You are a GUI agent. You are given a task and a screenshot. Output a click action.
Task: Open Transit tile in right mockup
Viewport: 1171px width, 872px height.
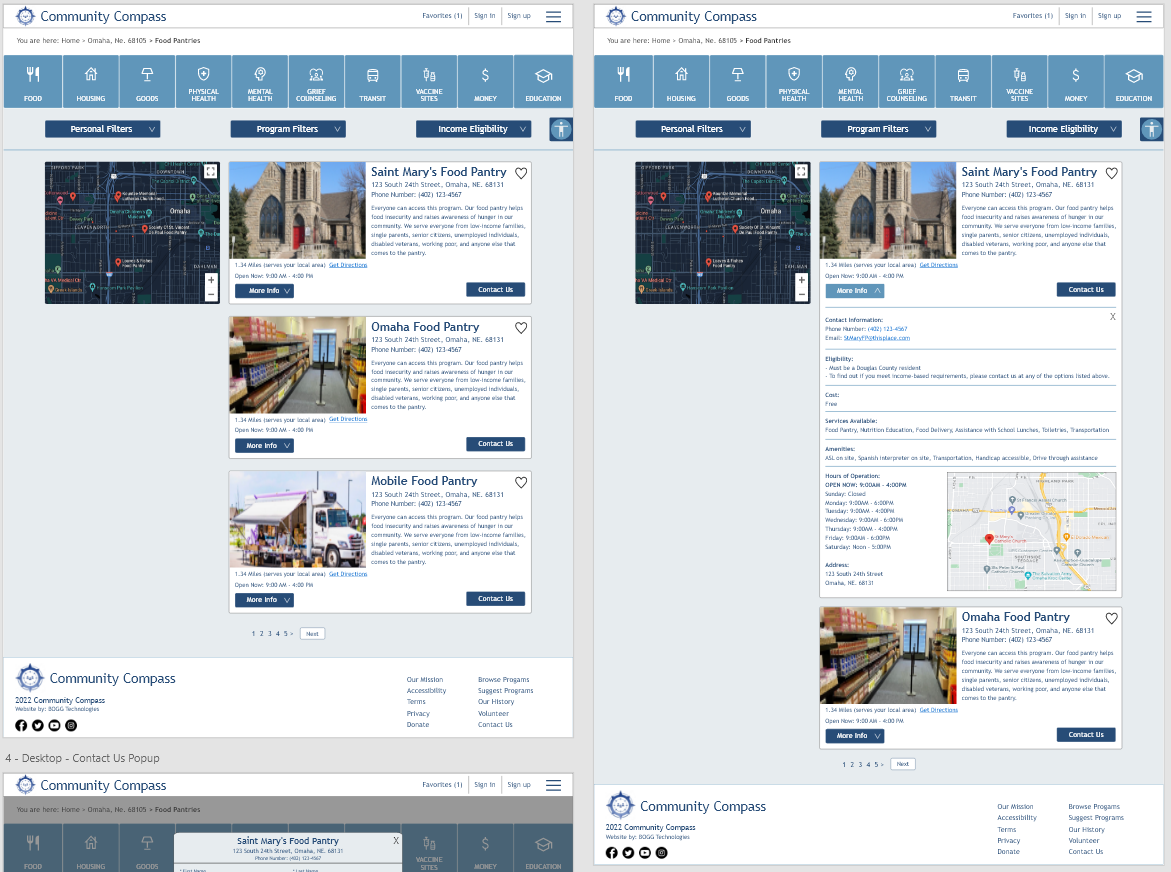[963, 81]
